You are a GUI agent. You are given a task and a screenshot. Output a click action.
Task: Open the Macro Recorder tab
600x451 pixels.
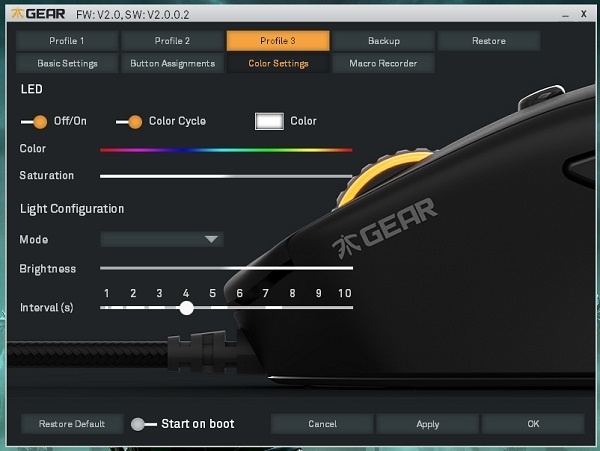click(383, 63)
